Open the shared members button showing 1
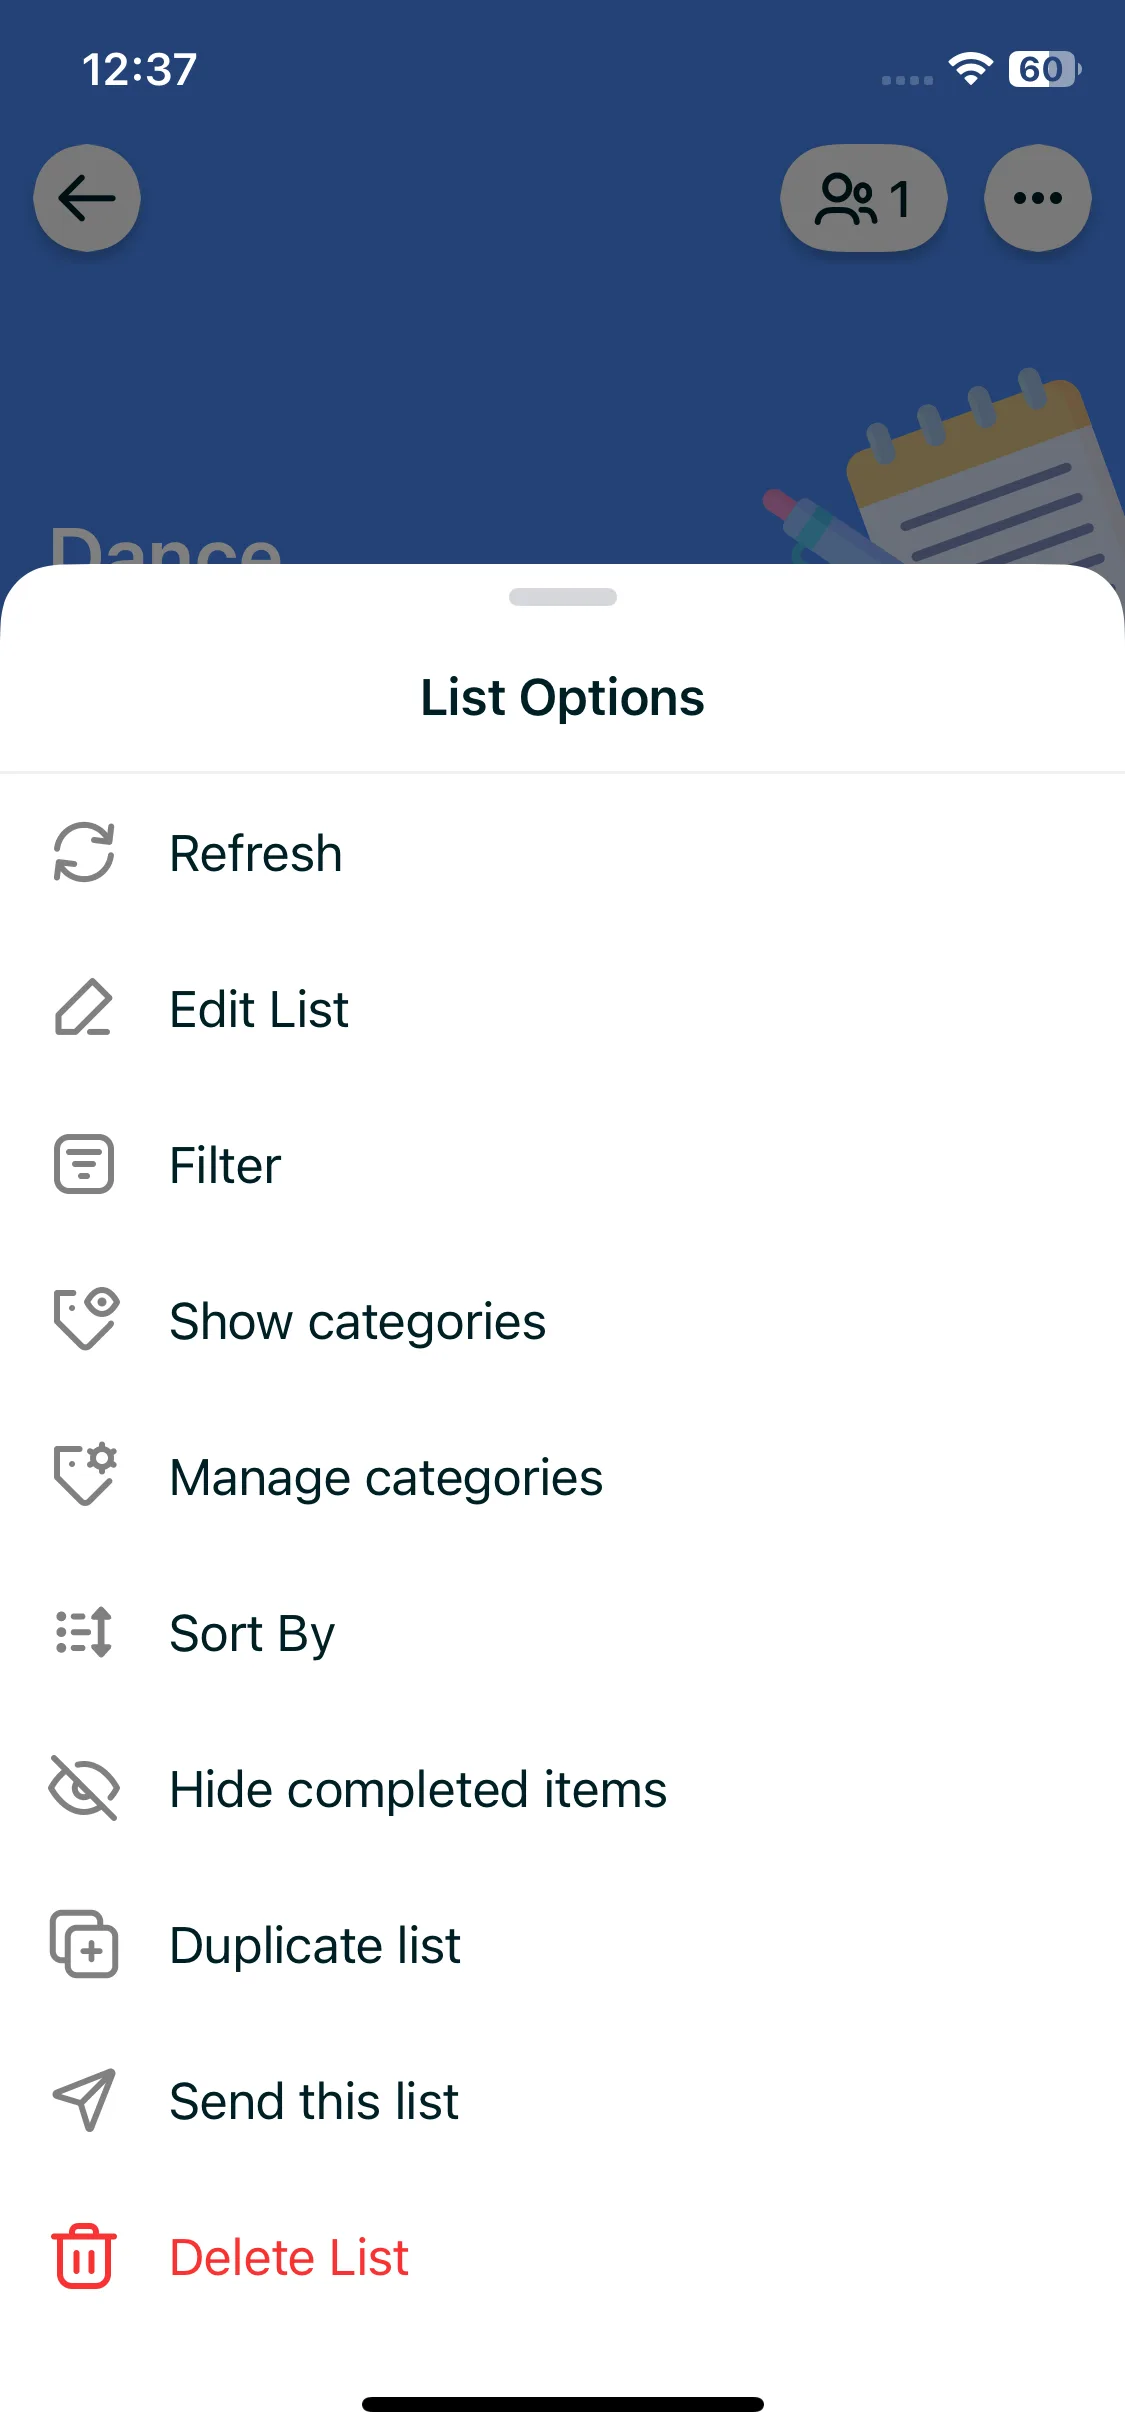Image resolution: width=1125 pixels, height=2436 pixels. coord(863,198)
